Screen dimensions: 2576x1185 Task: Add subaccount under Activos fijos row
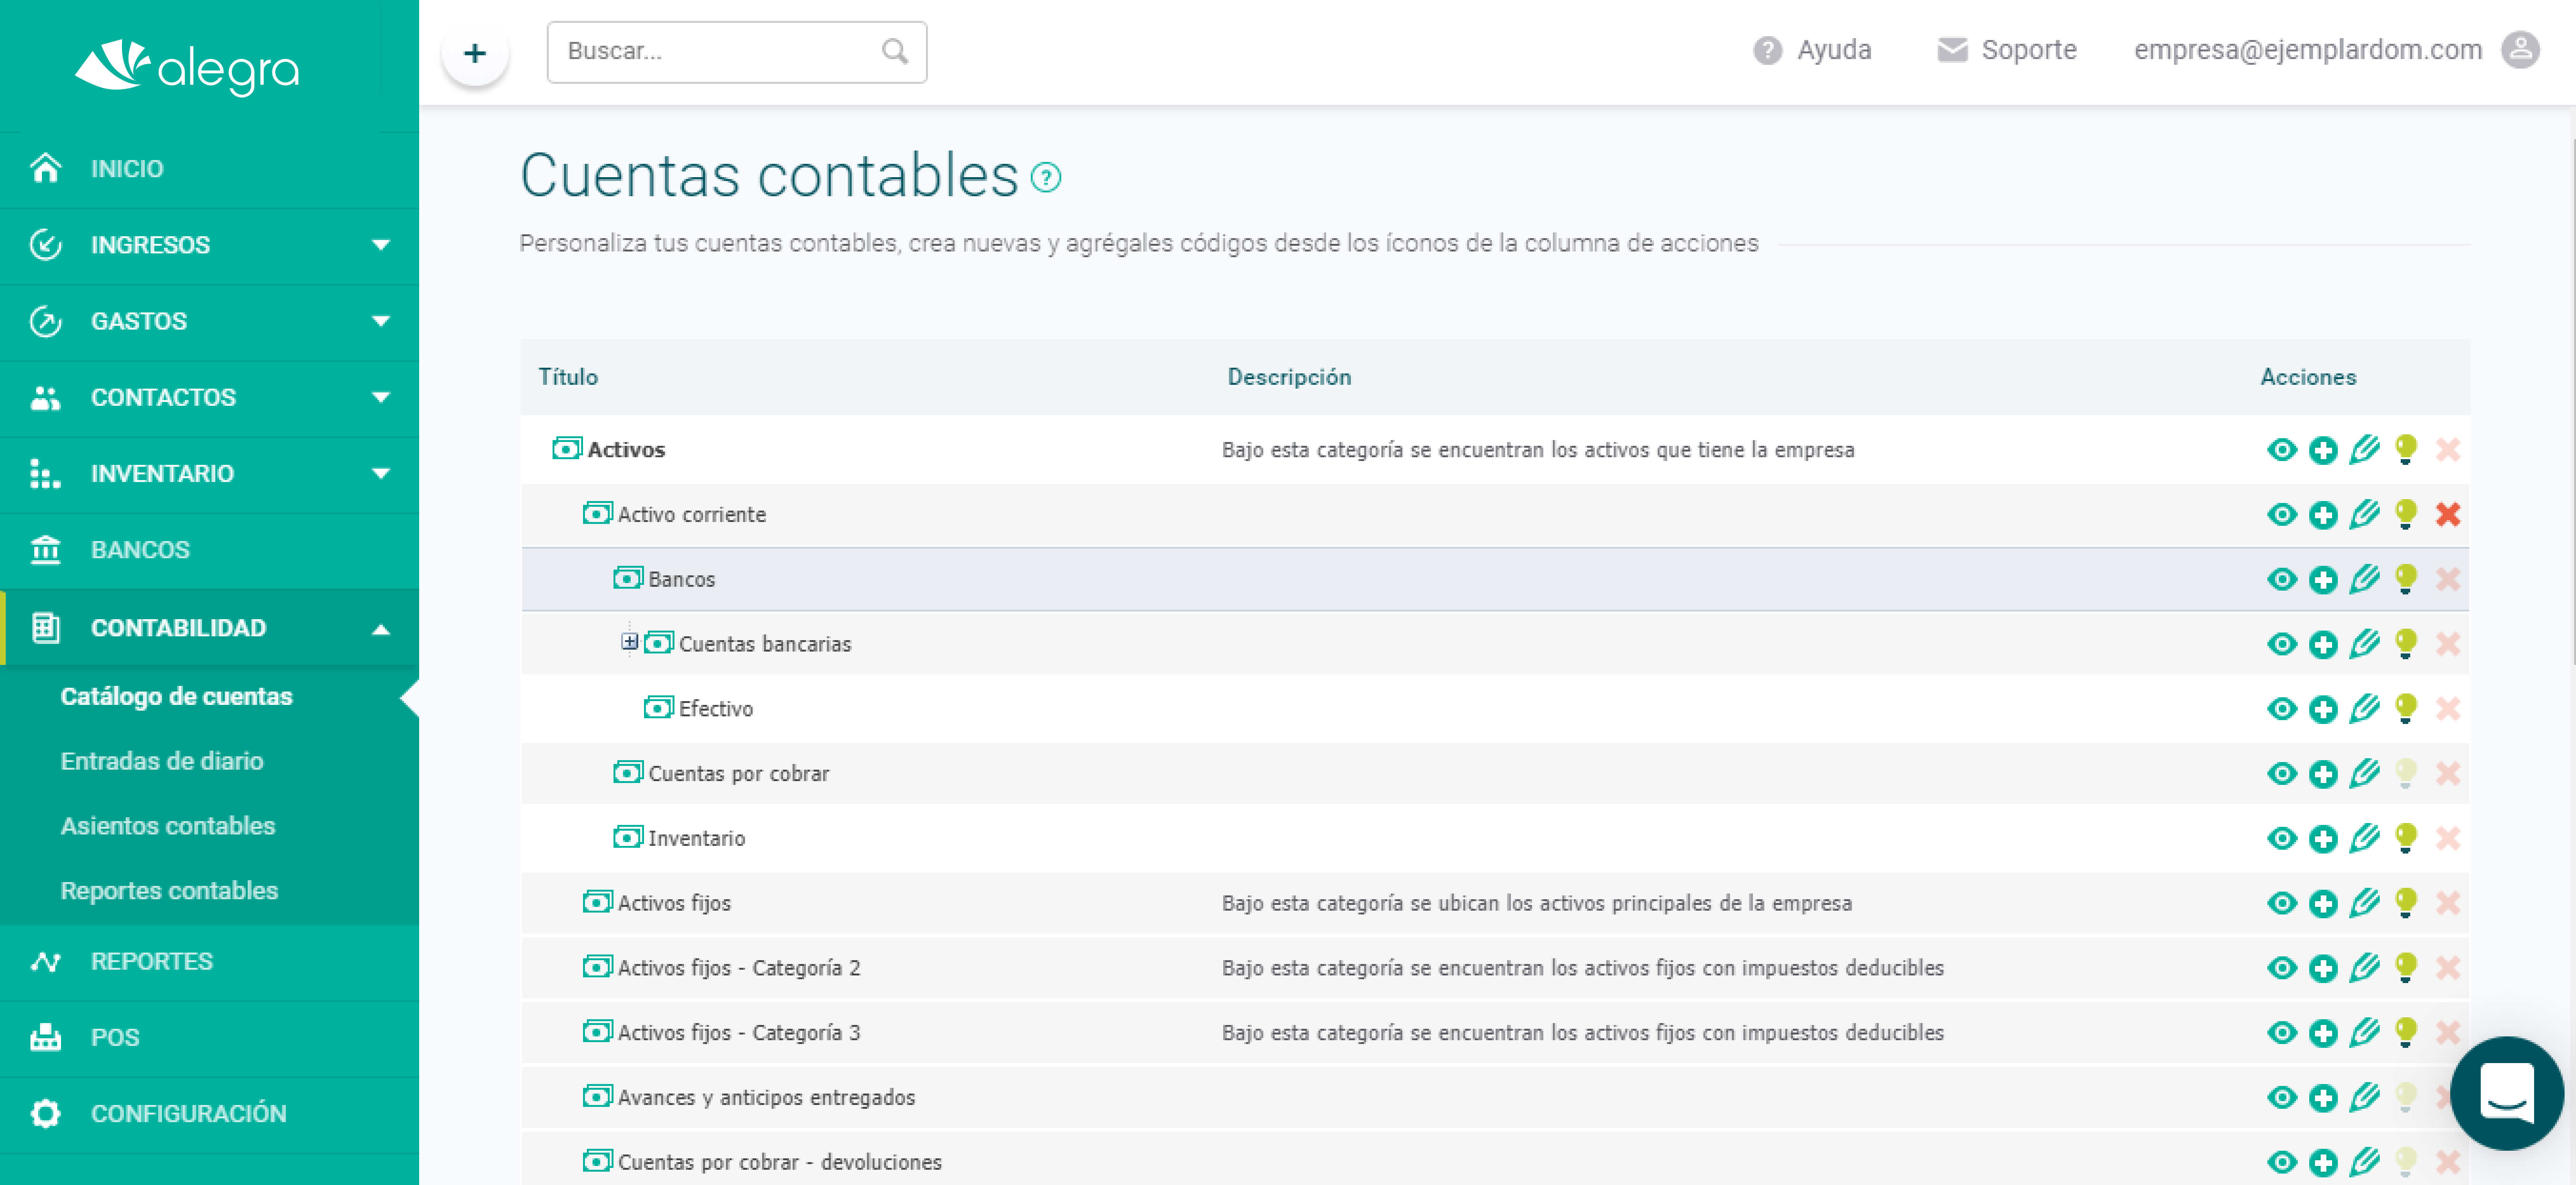[2323, 905]
